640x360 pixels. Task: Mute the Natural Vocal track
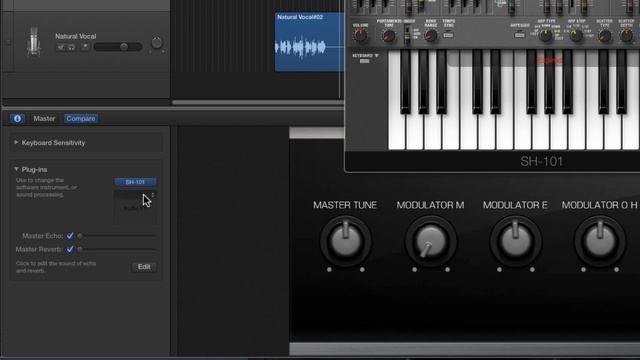(61, 47)
